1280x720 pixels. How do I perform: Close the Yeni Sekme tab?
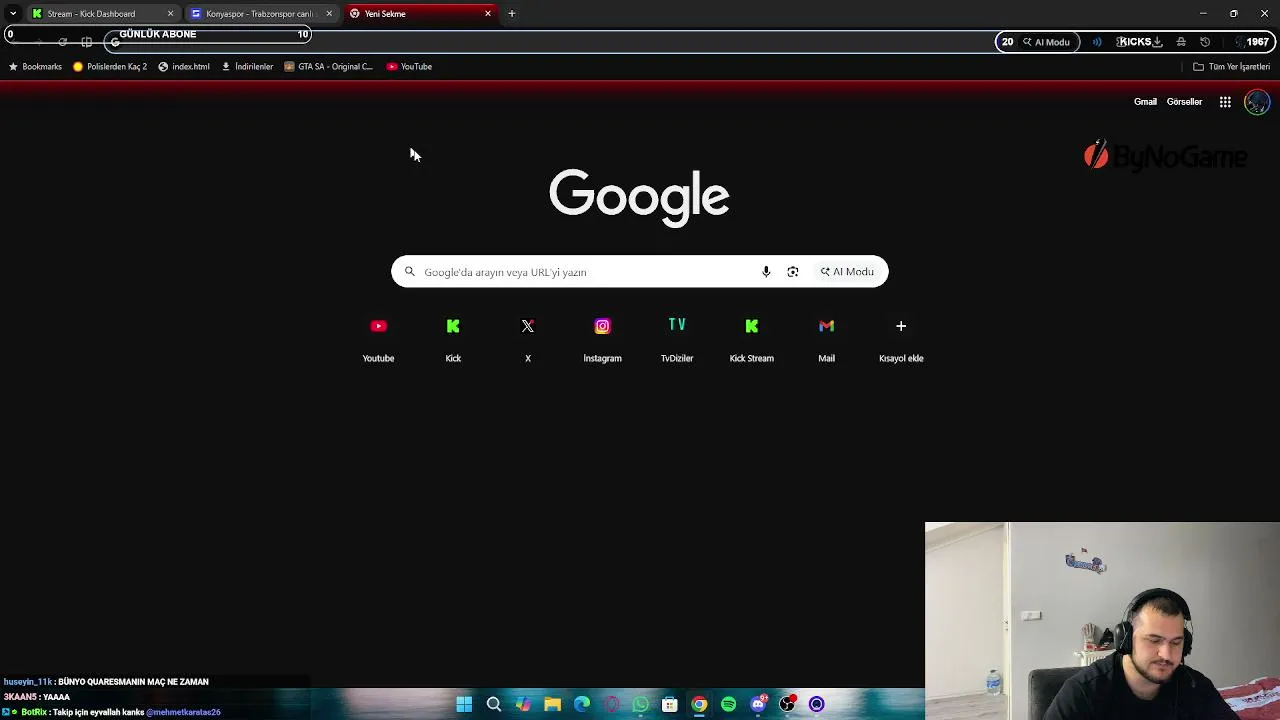pyautogui.click(x=488, y=14)
